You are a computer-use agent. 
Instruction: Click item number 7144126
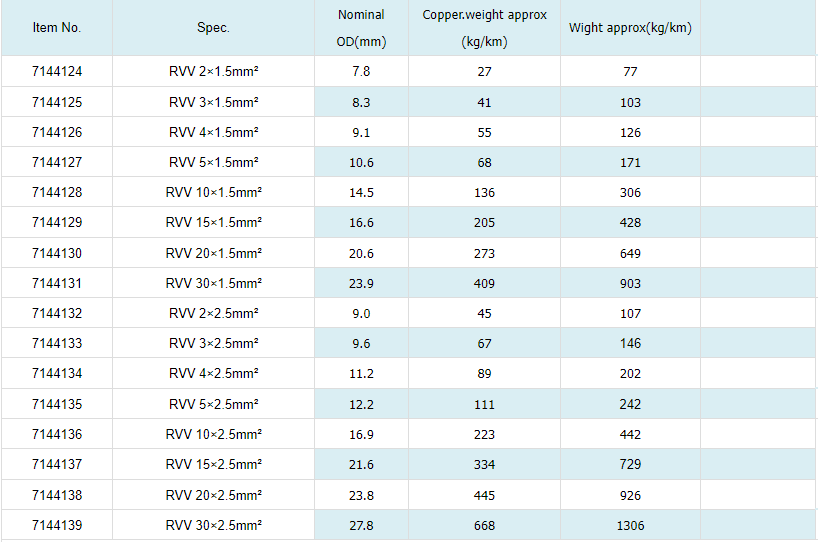coord(57,132)
